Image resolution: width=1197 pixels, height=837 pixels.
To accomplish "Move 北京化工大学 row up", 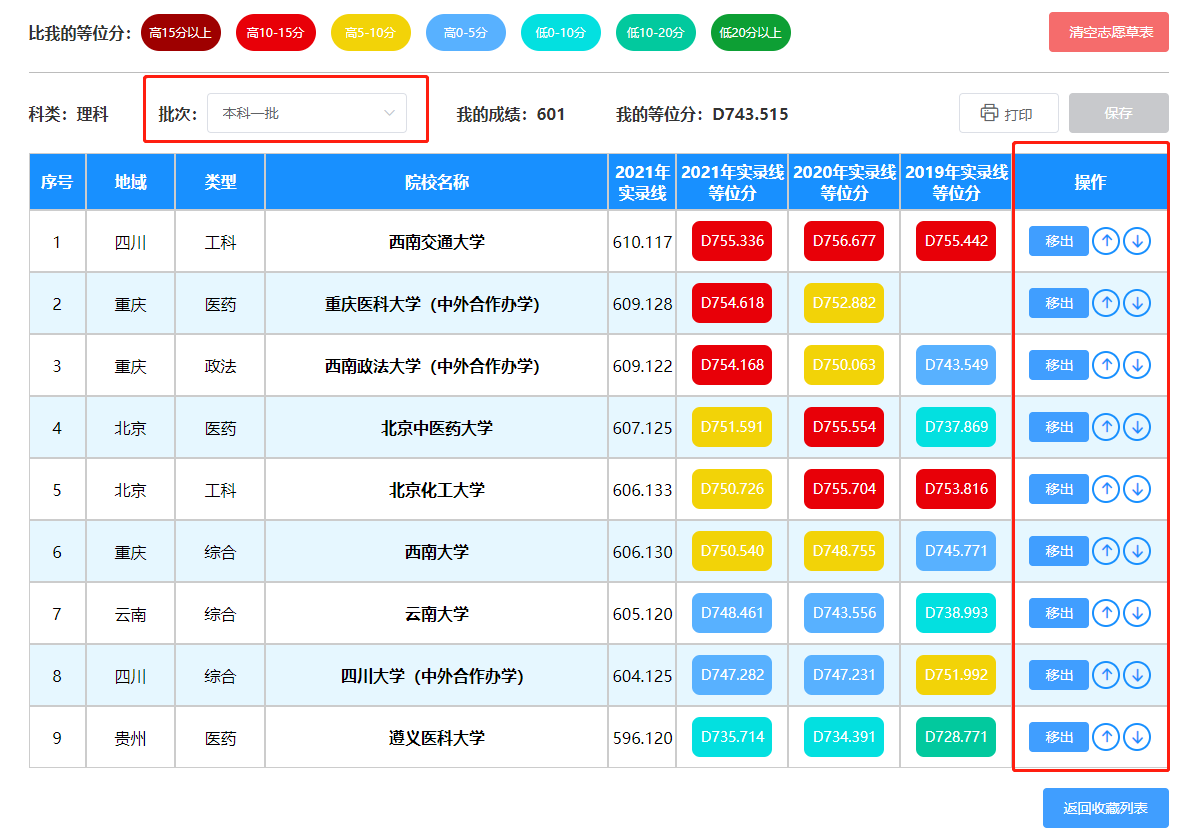I will click(1105, 489).
